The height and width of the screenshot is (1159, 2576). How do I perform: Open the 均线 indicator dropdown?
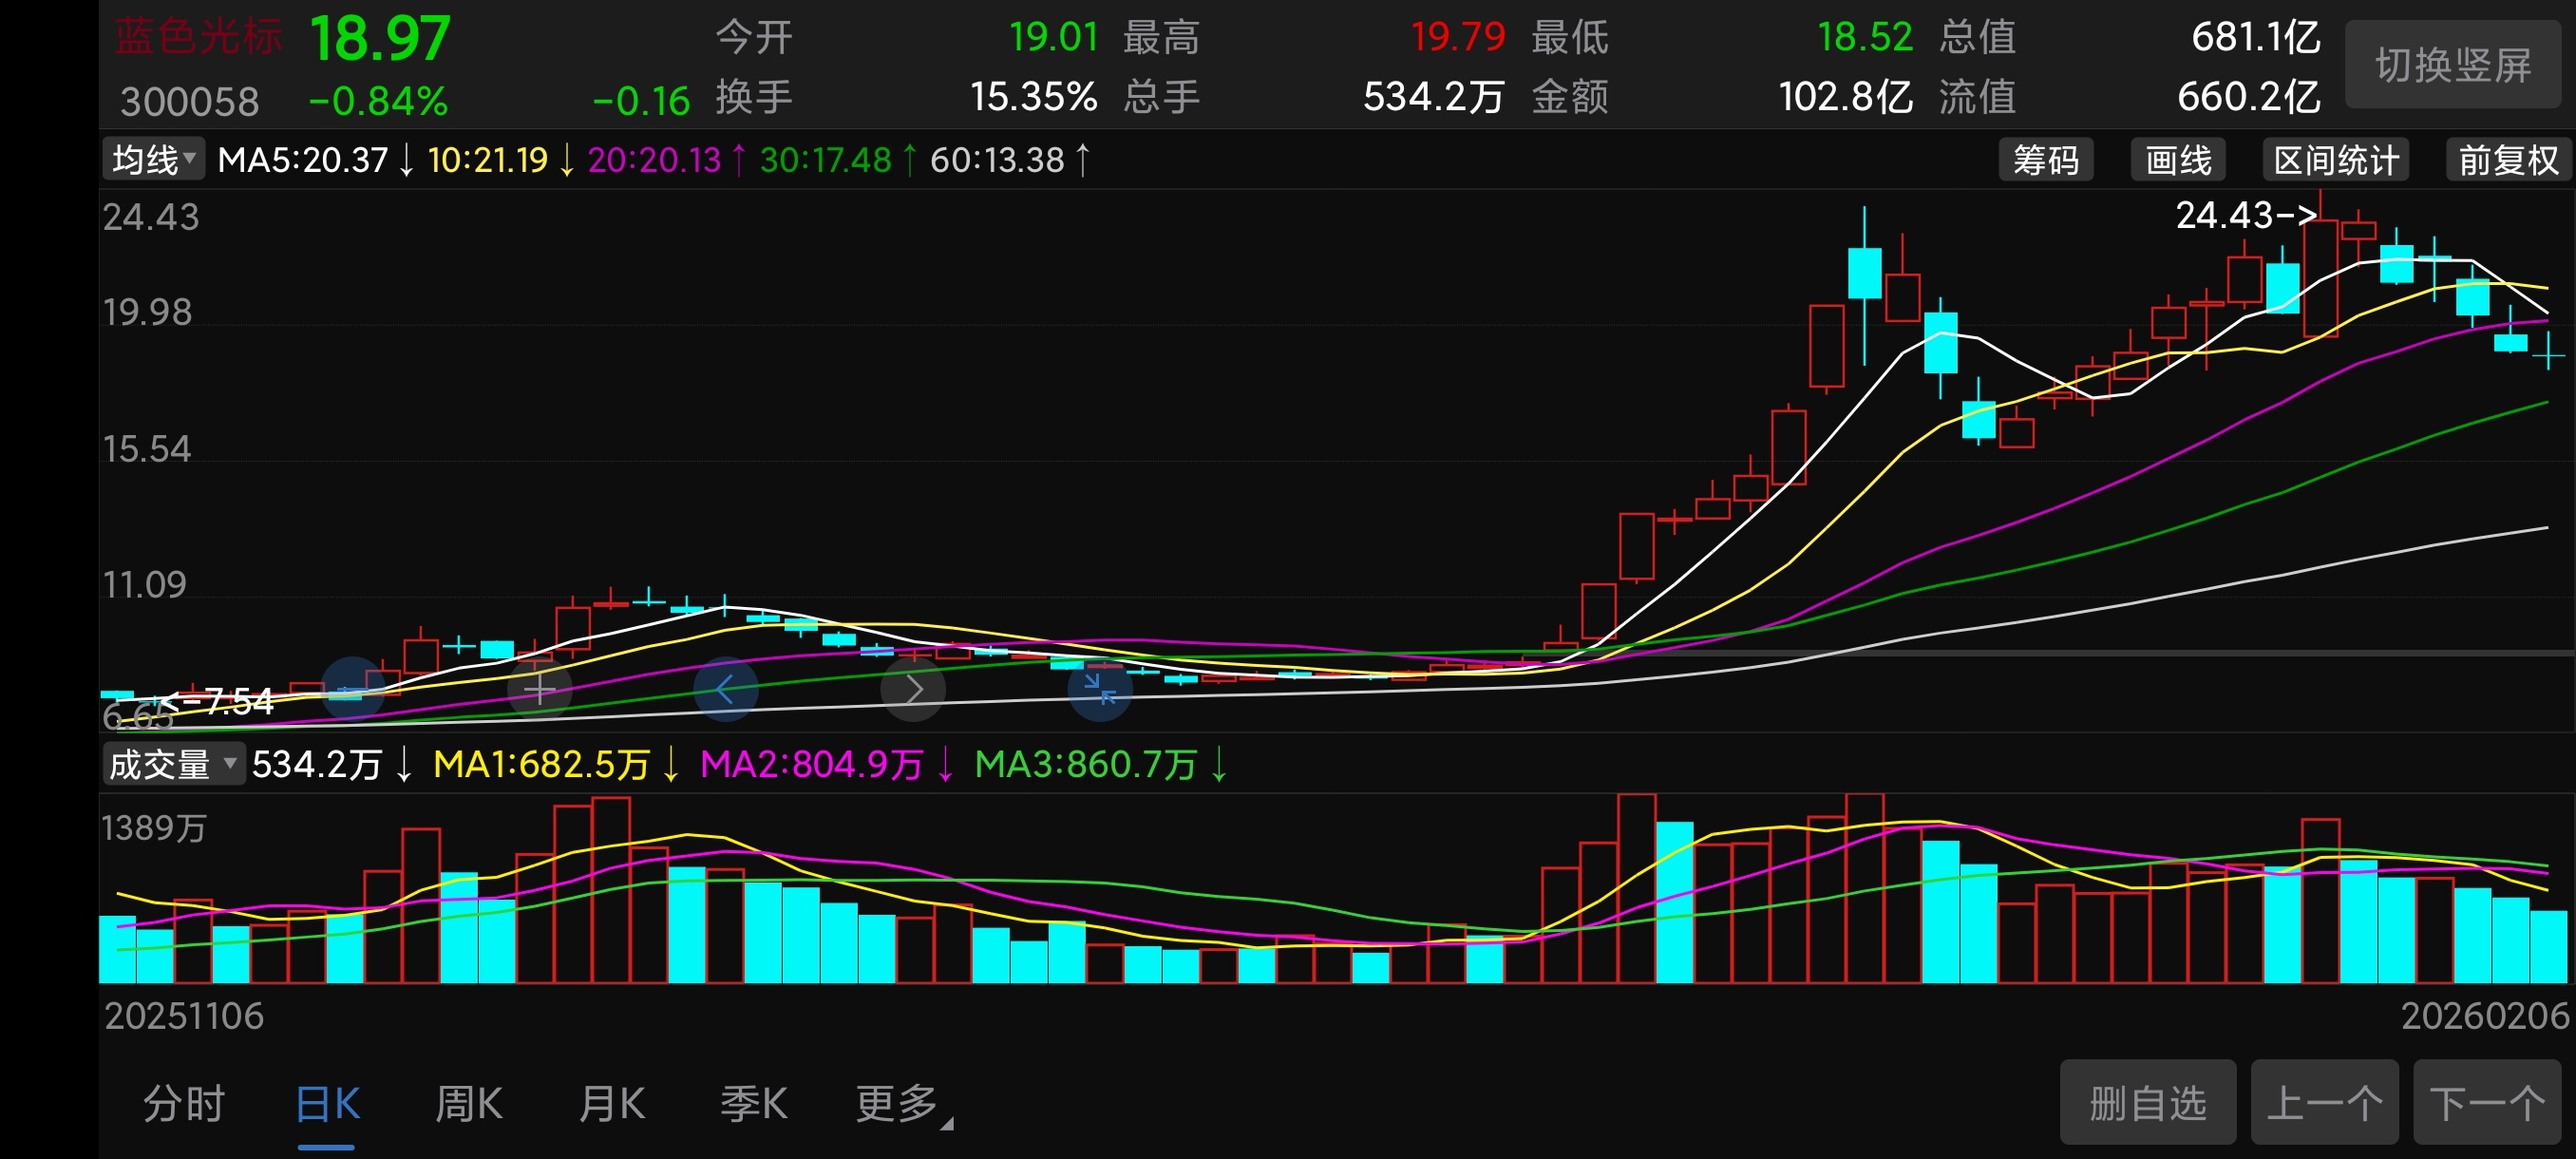coord(154,160)
